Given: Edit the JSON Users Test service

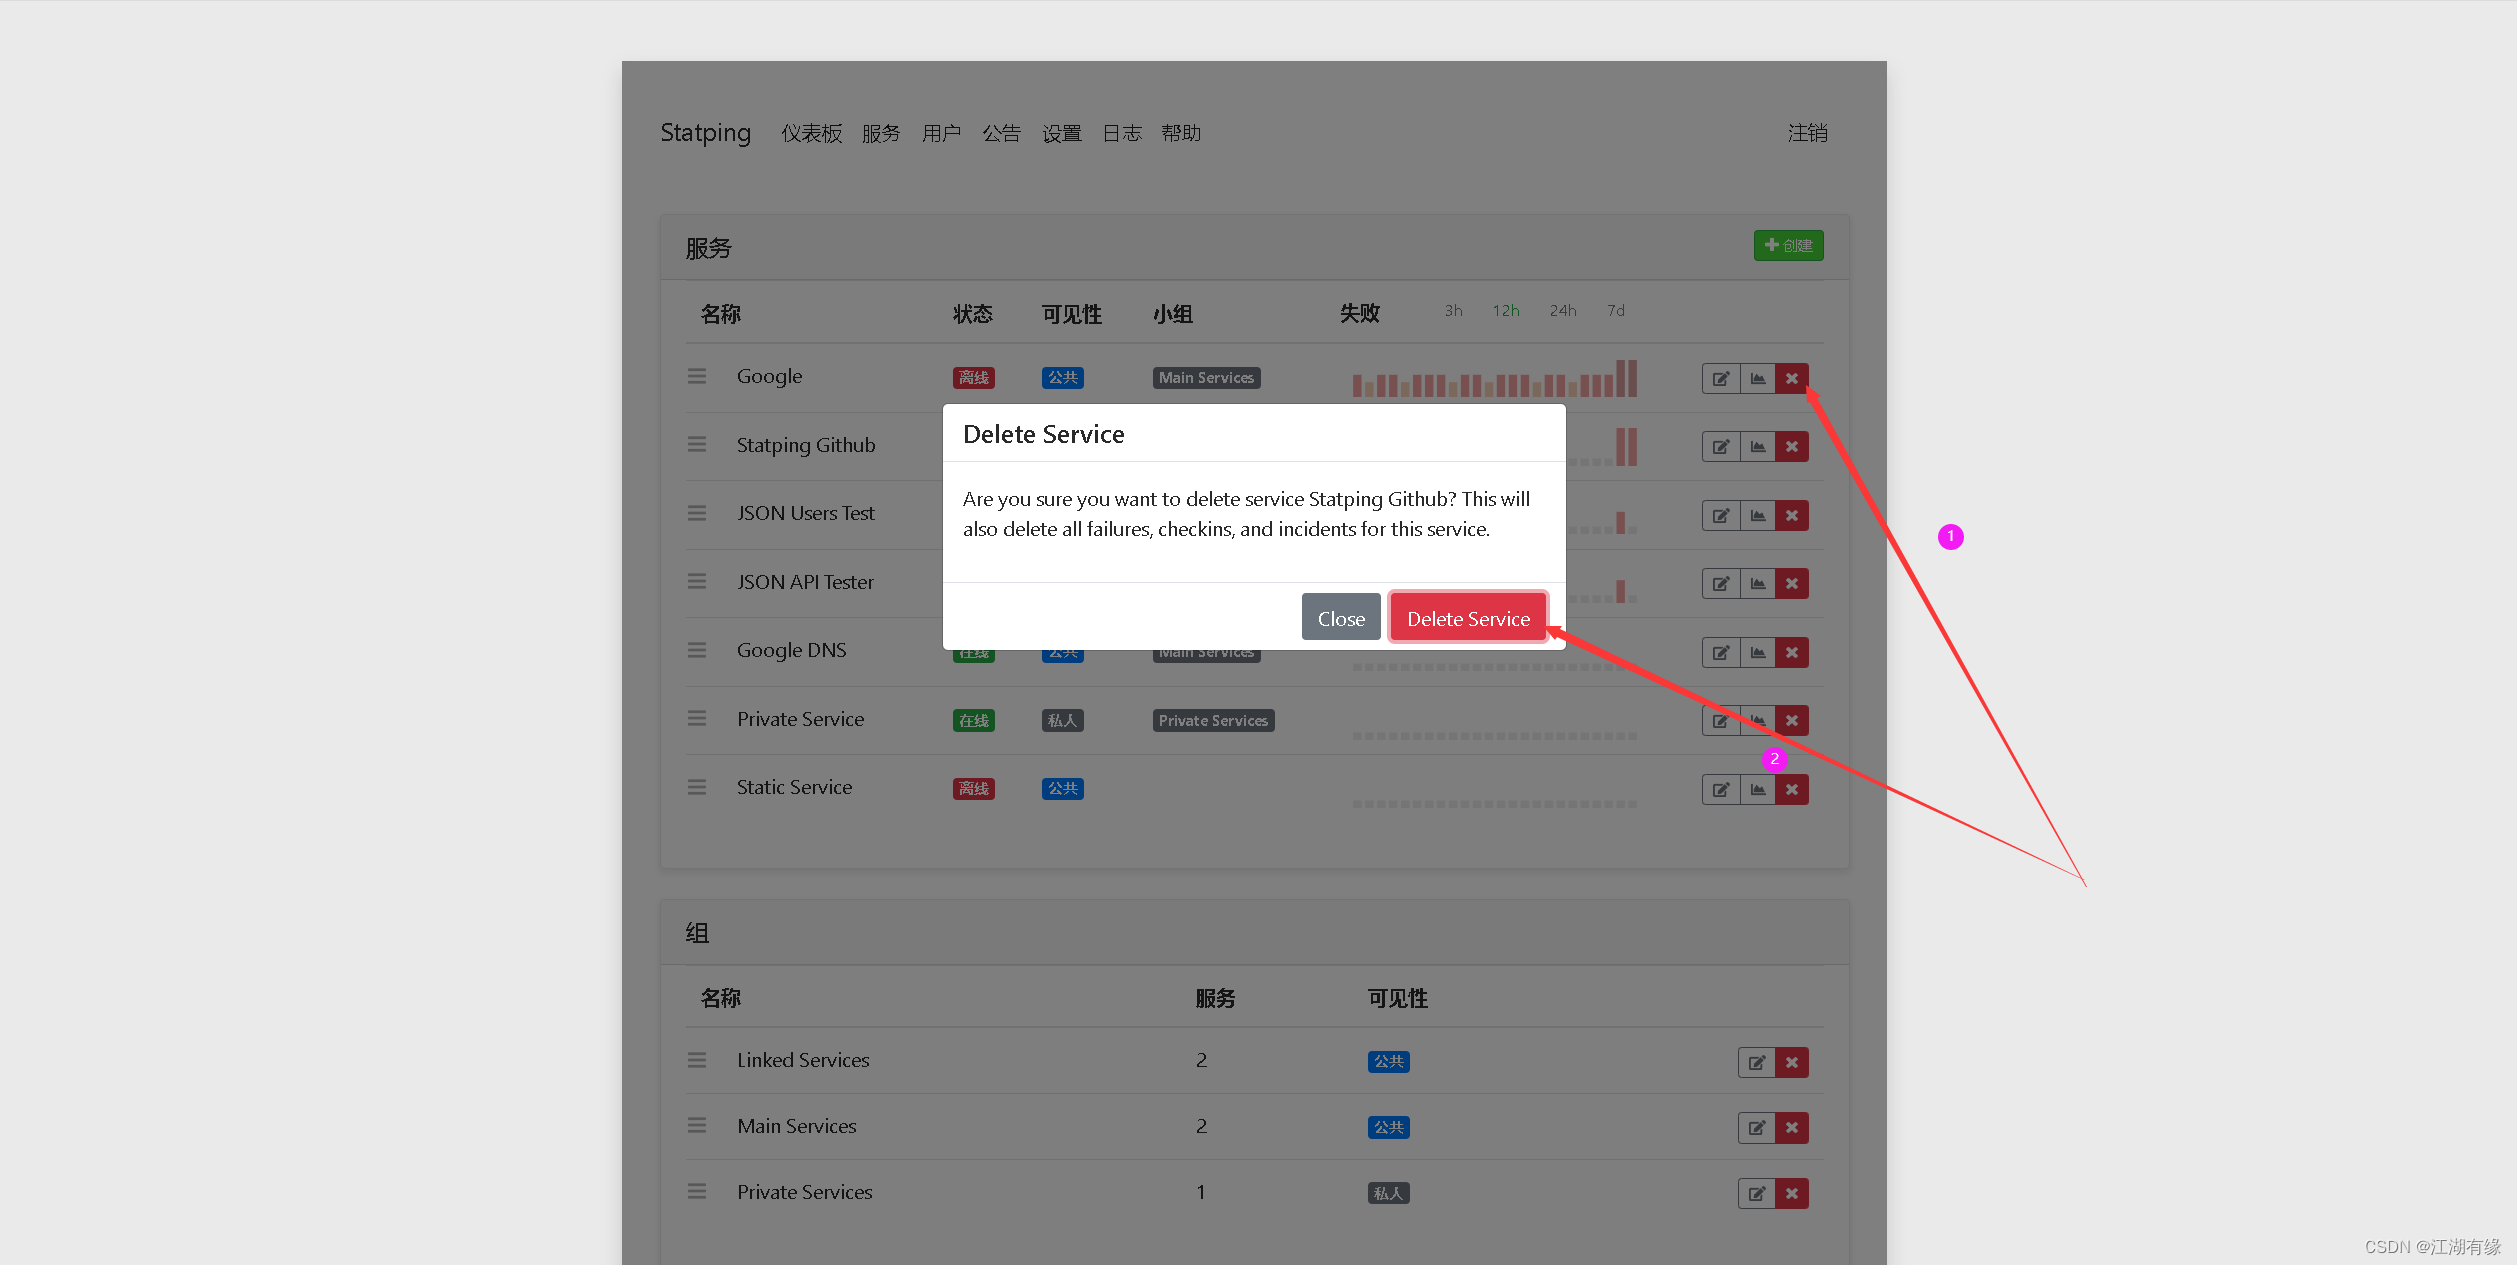Looking at the screenshot, I should (x=1721, y=516).
